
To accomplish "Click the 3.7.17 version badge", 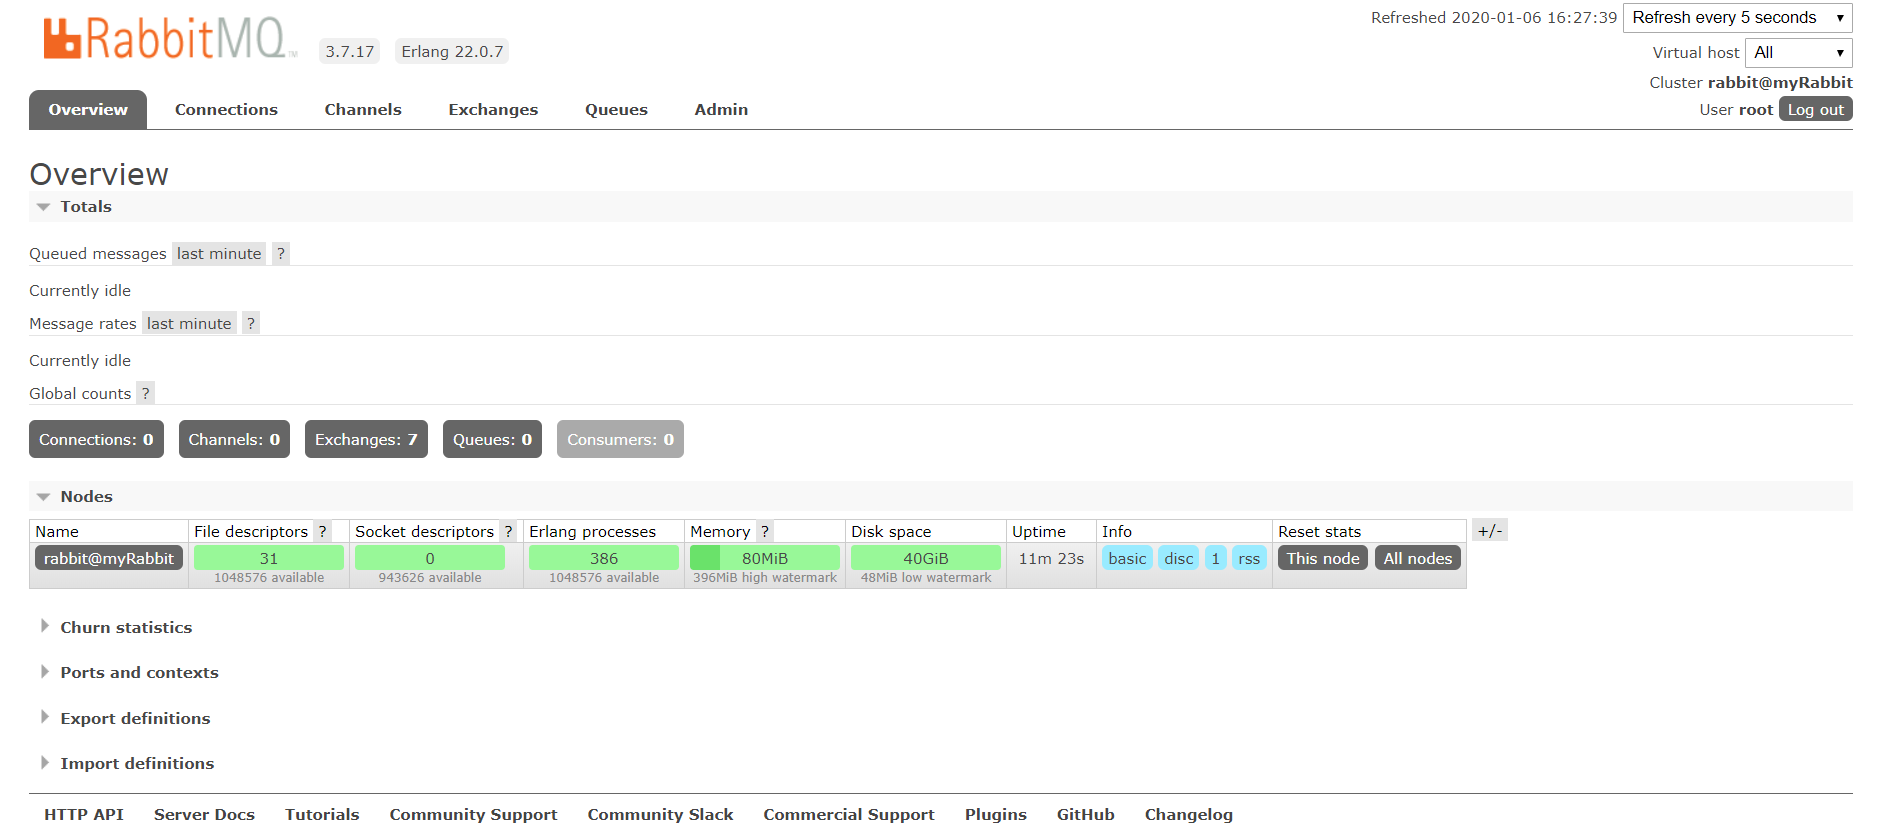I will pyautogui.click(x=350, y=52).
